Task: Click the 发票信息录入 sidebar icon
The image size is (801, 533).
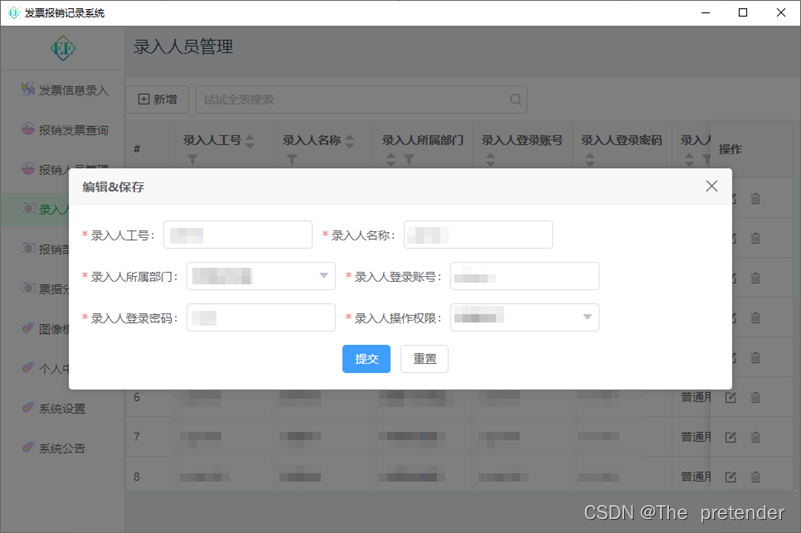Action: [28, 89]
